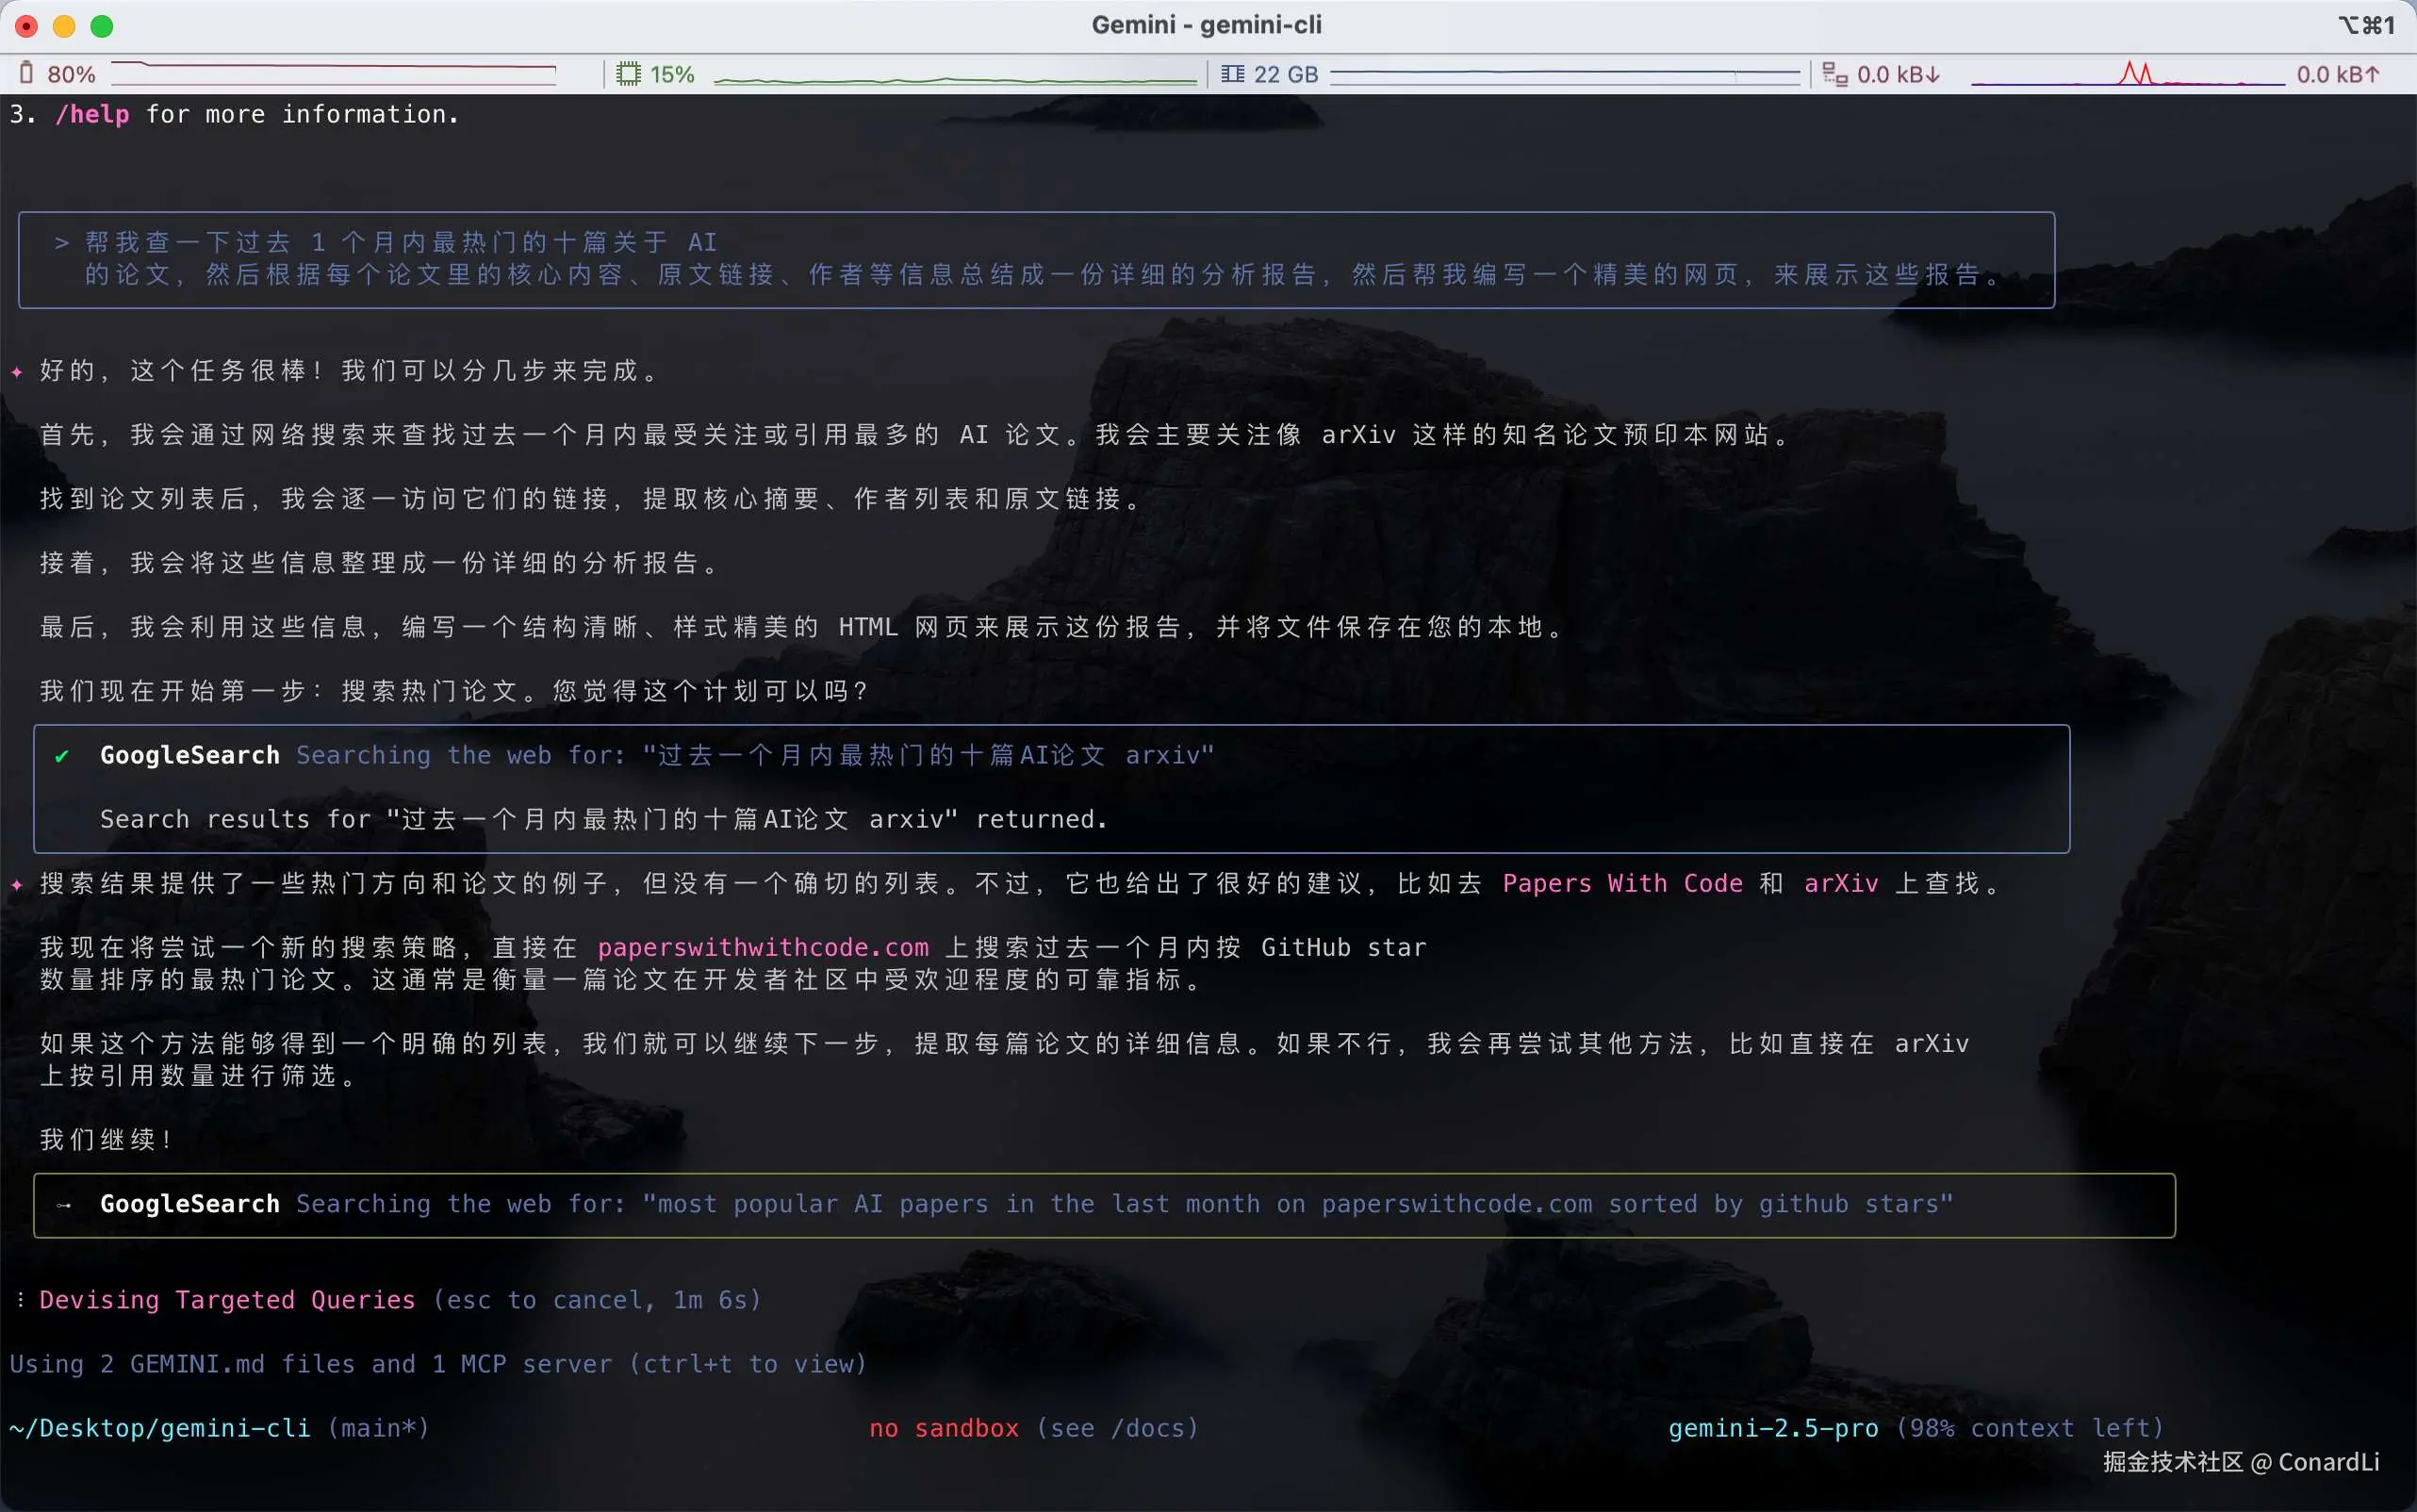Click the arrow icon on running GoogleSearch
This screenshot has width=2417, height=1512.
[x=63, y=1205]
